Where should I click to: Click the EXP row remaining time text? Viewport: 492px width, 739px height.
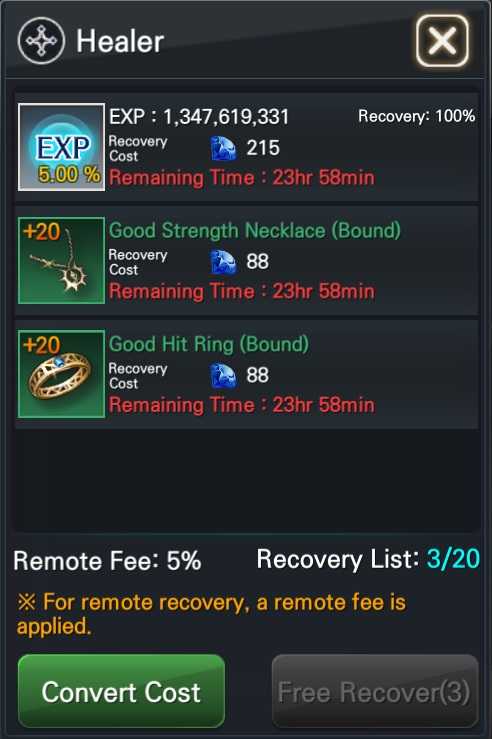click(x=242, y=178)
